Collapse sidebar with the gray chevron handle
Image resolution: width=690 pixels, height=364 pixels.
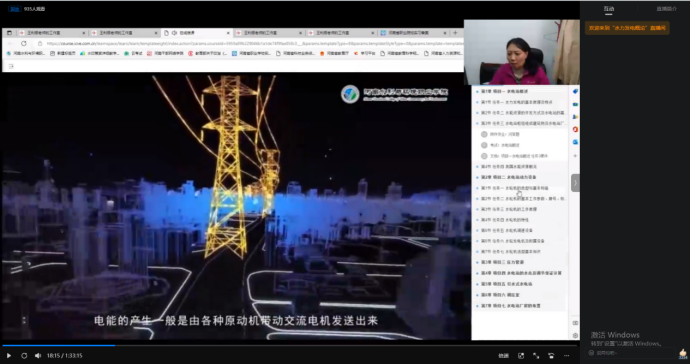pos(575,183)
